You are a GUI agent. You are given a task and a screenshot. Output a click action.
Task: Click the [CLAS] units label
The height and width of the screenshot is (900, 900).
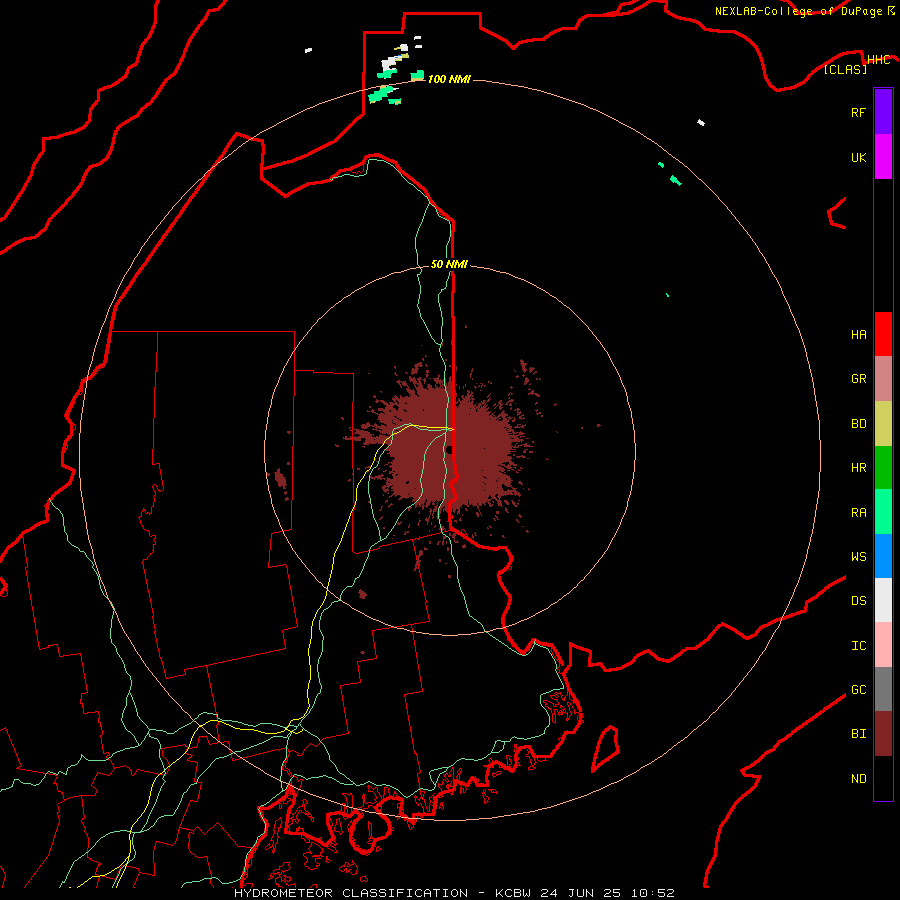(845, 69)
